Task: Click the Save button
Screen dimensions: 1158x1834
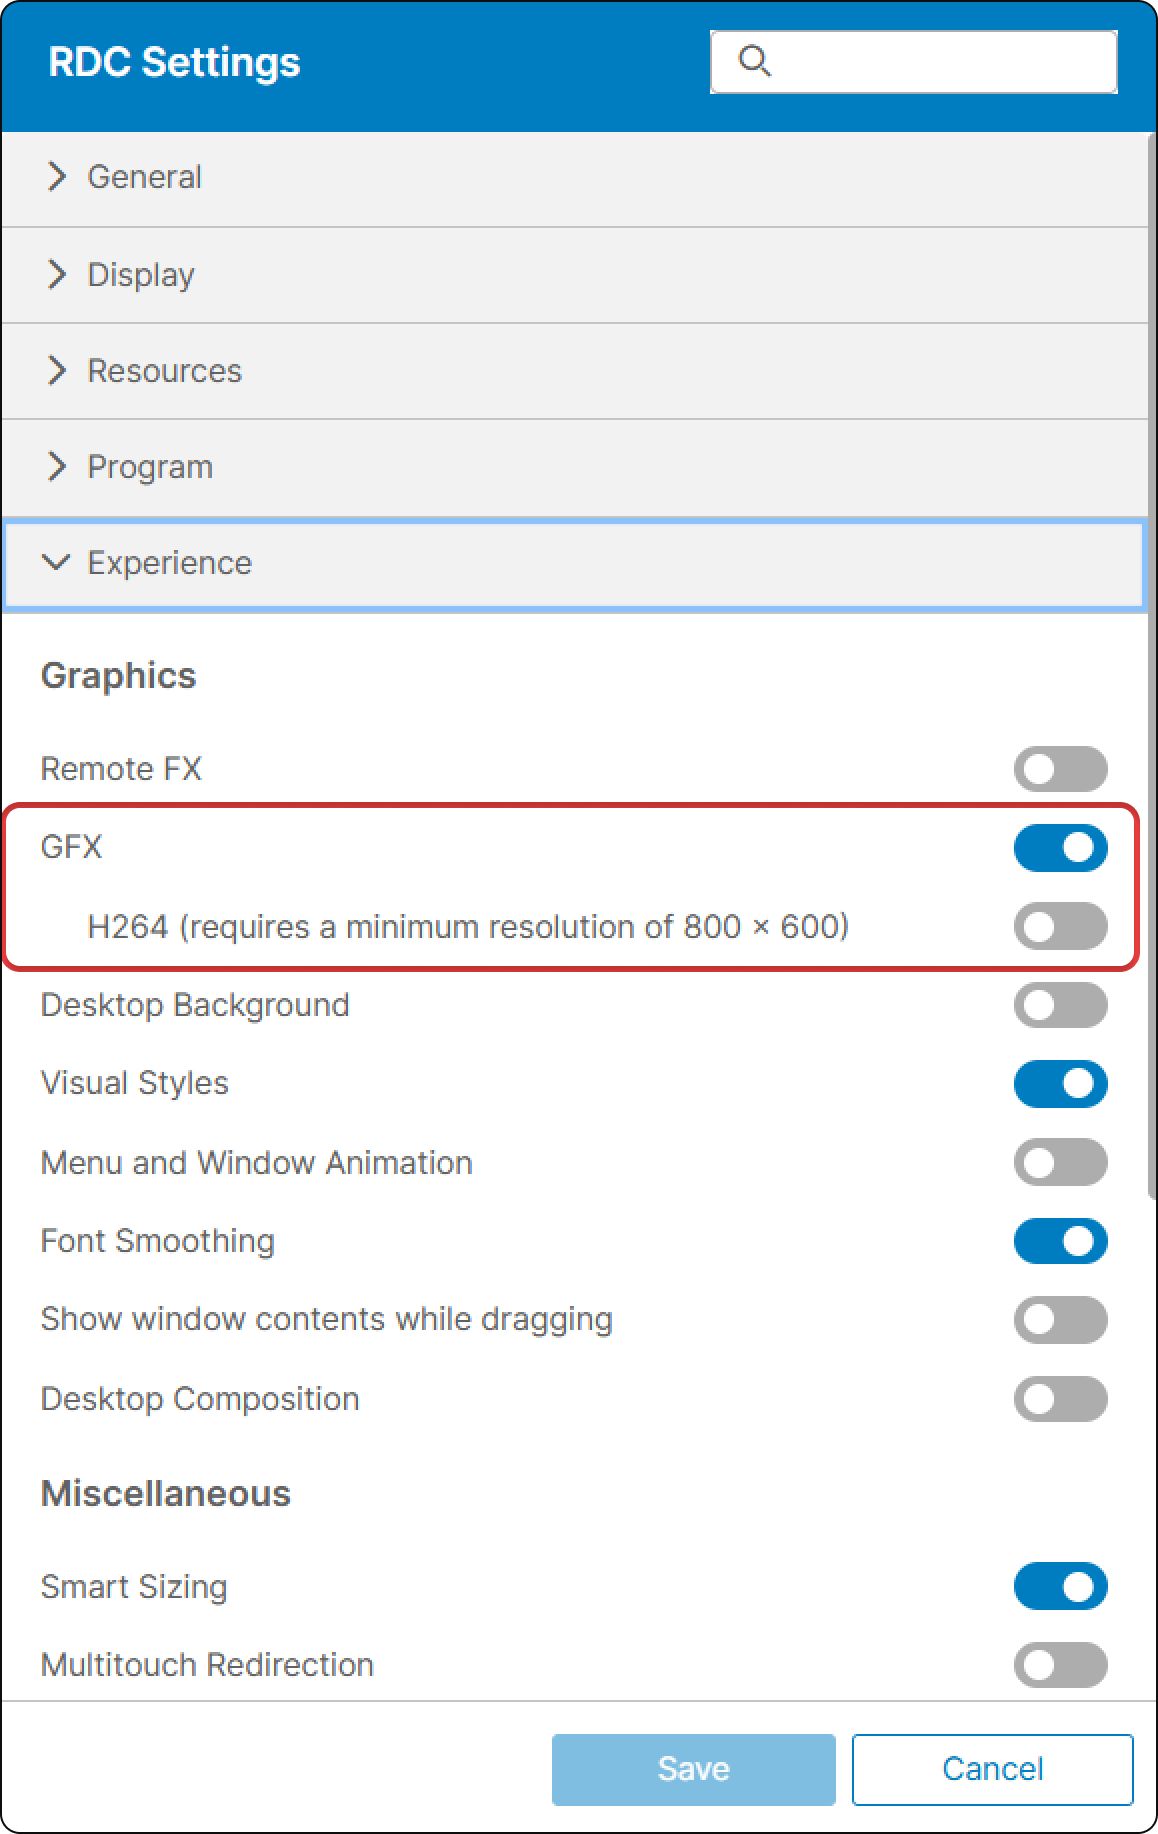Action: click(693, 1769)
